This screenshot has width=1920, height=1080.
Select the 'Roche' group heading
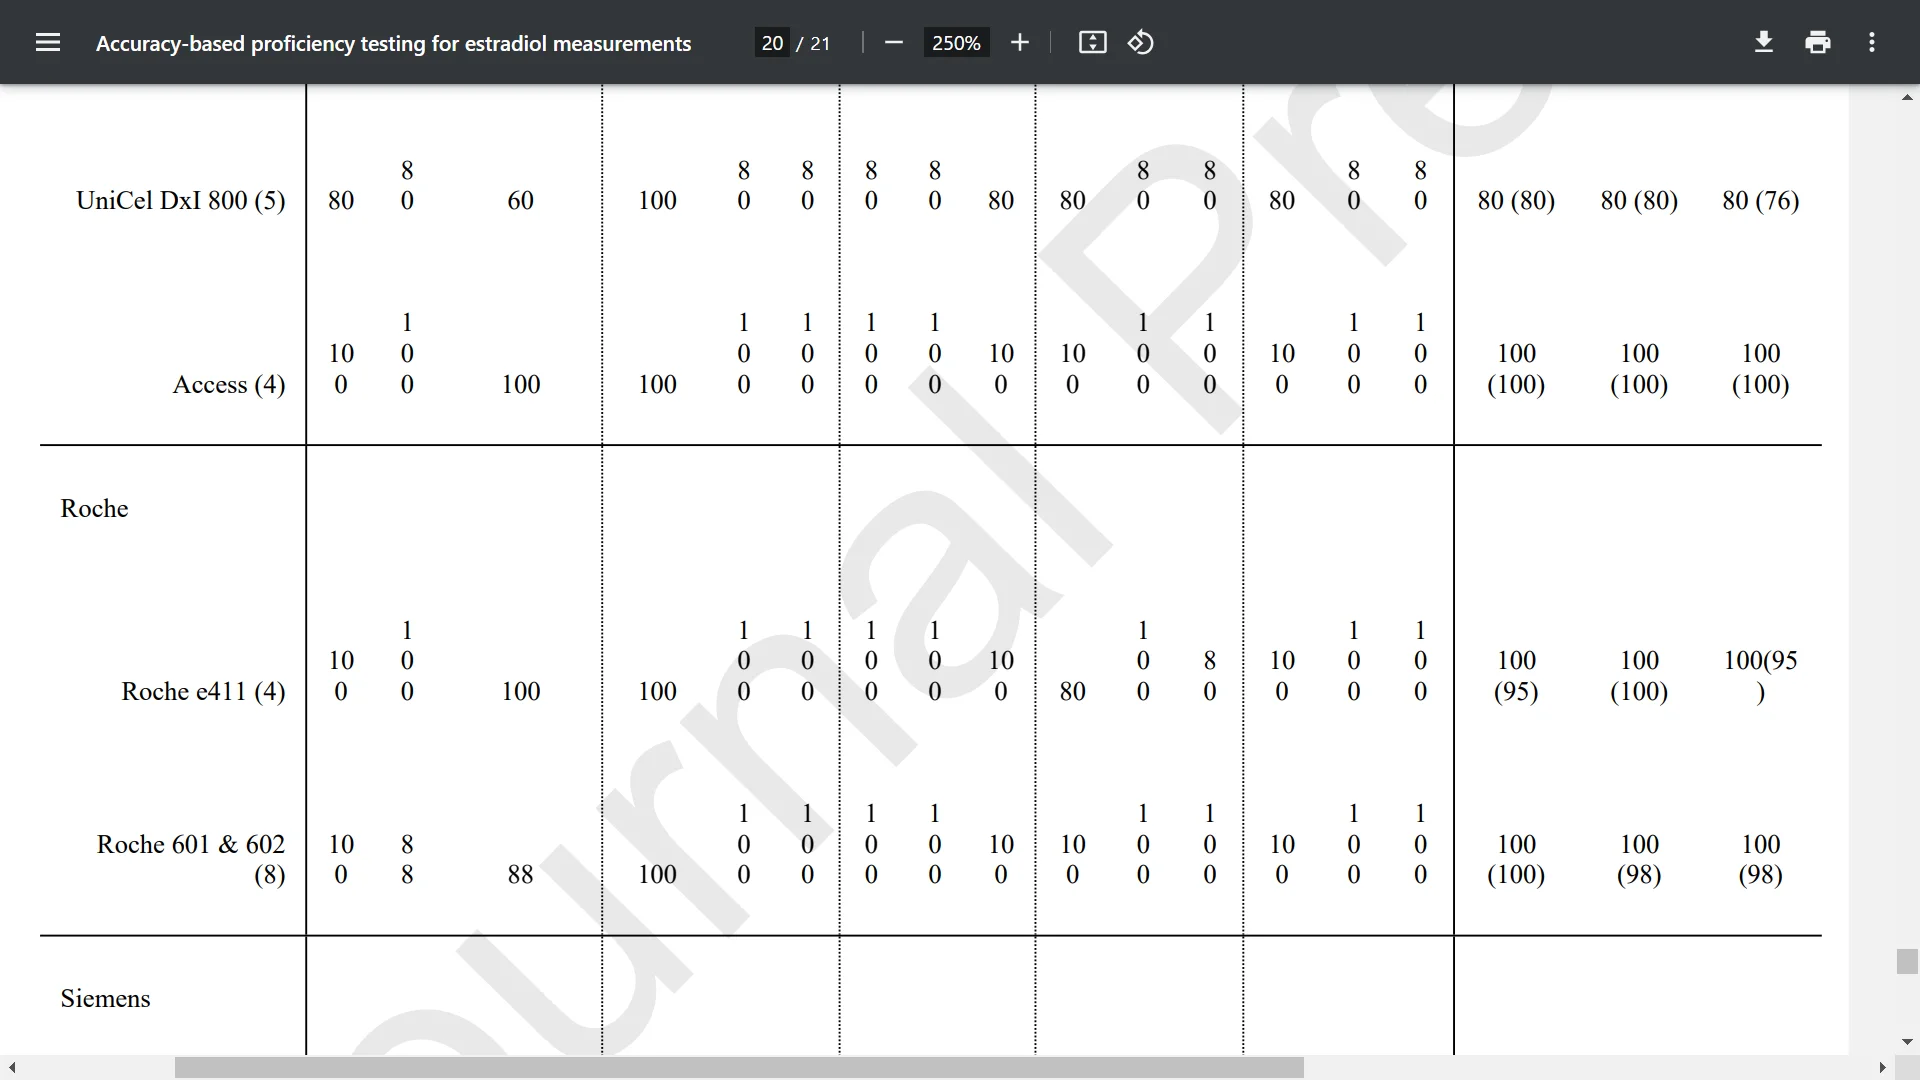click(x=94, y=508)
